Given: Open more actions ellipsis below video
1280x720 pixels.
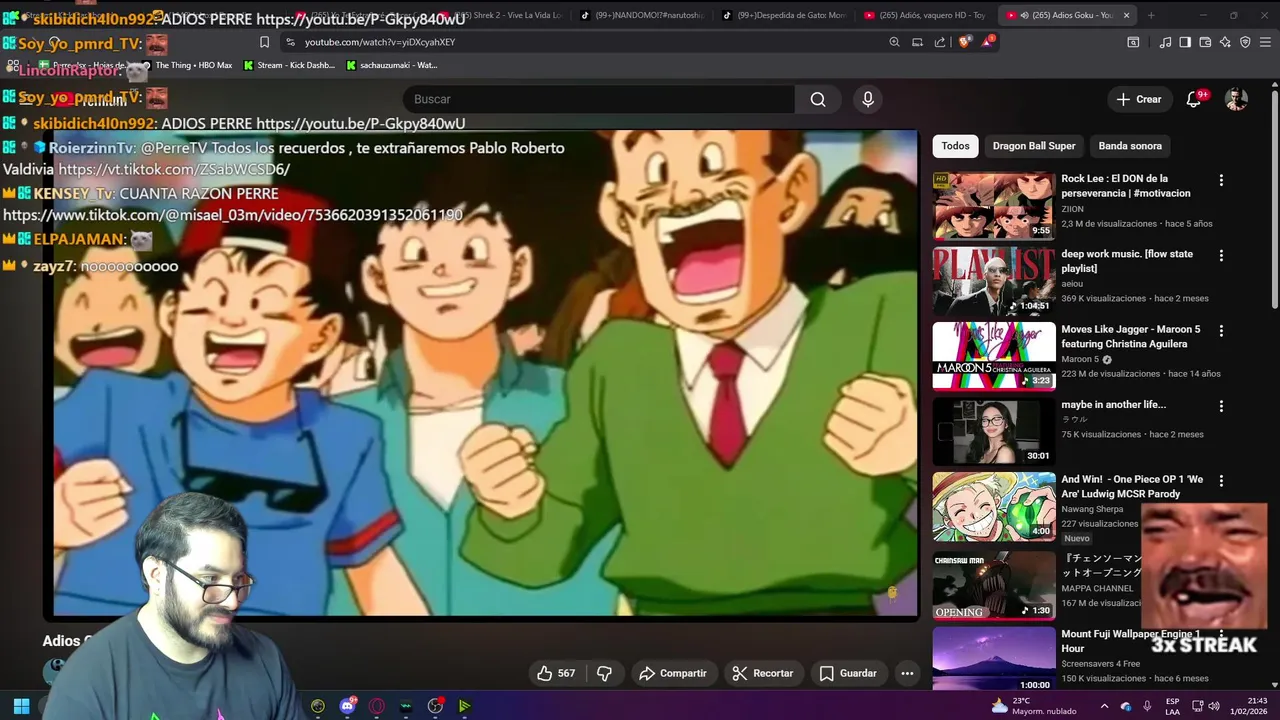Looking at the screenshot, I should click(907, 673).
